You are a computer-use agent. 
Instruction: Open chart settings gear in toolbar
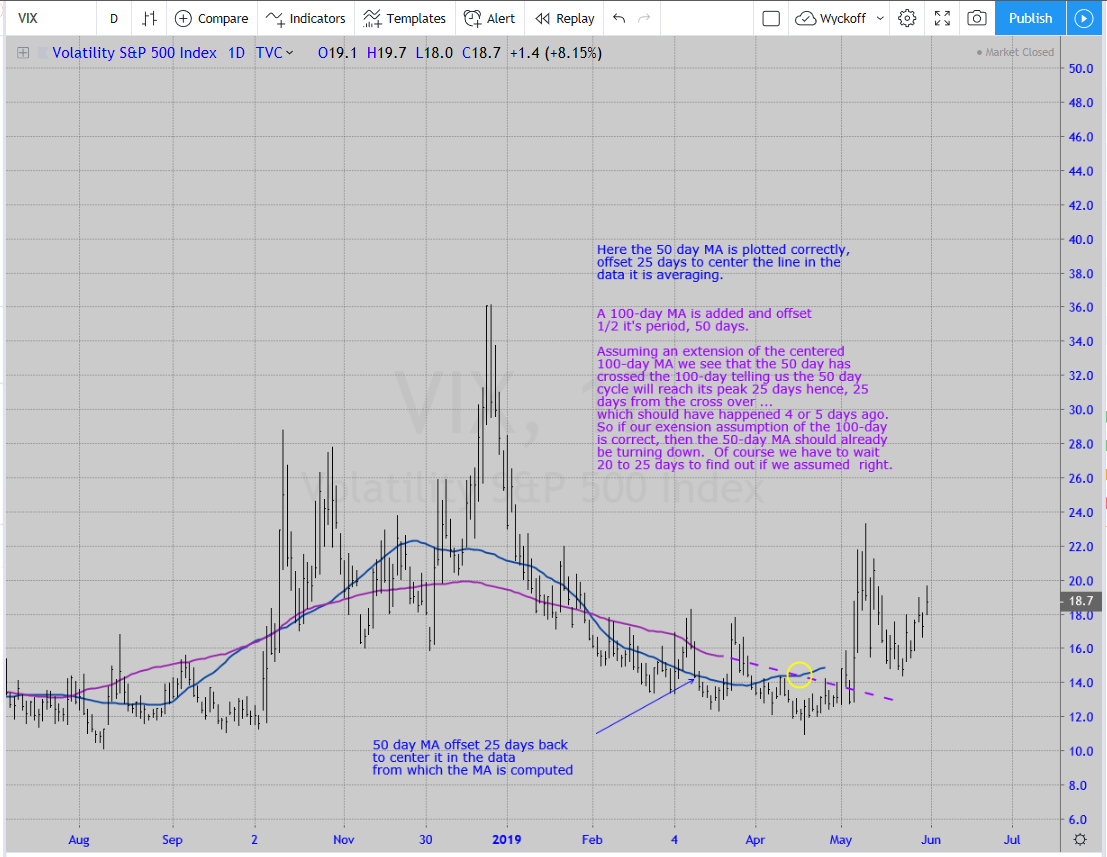[x=907, y=18]
